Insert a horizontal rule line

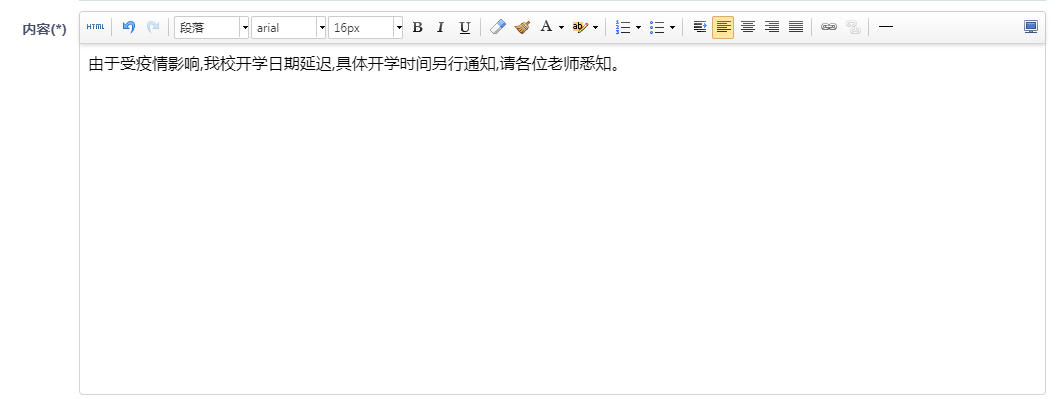click(x=886, y=28)
